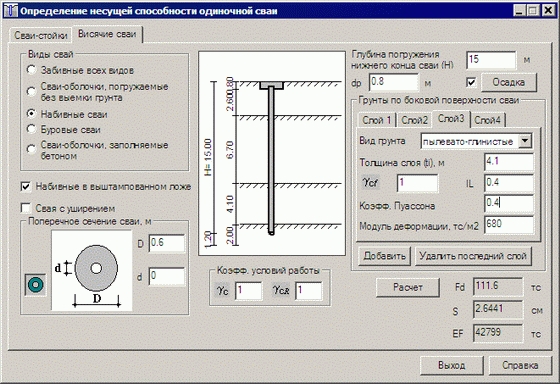Switch to the Слой4 tab

coord(488,120)
